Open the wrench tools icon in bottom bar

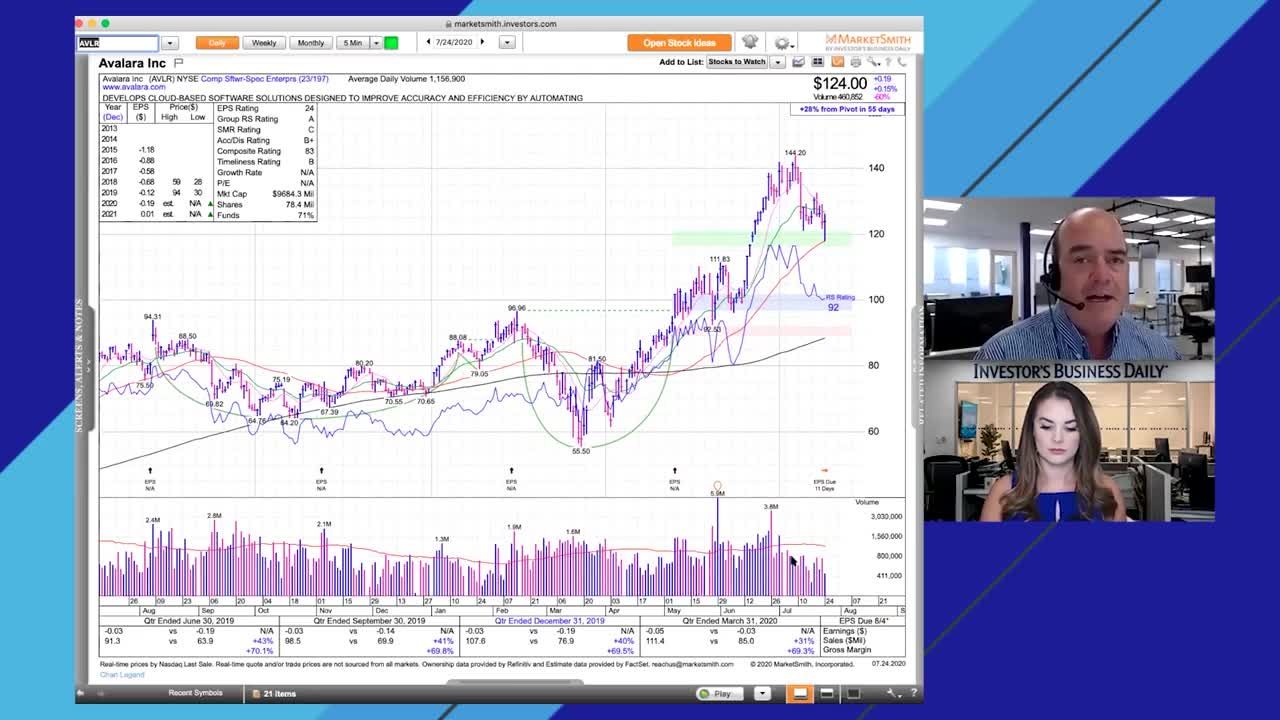pyautogui.click(x=893, y=693)
